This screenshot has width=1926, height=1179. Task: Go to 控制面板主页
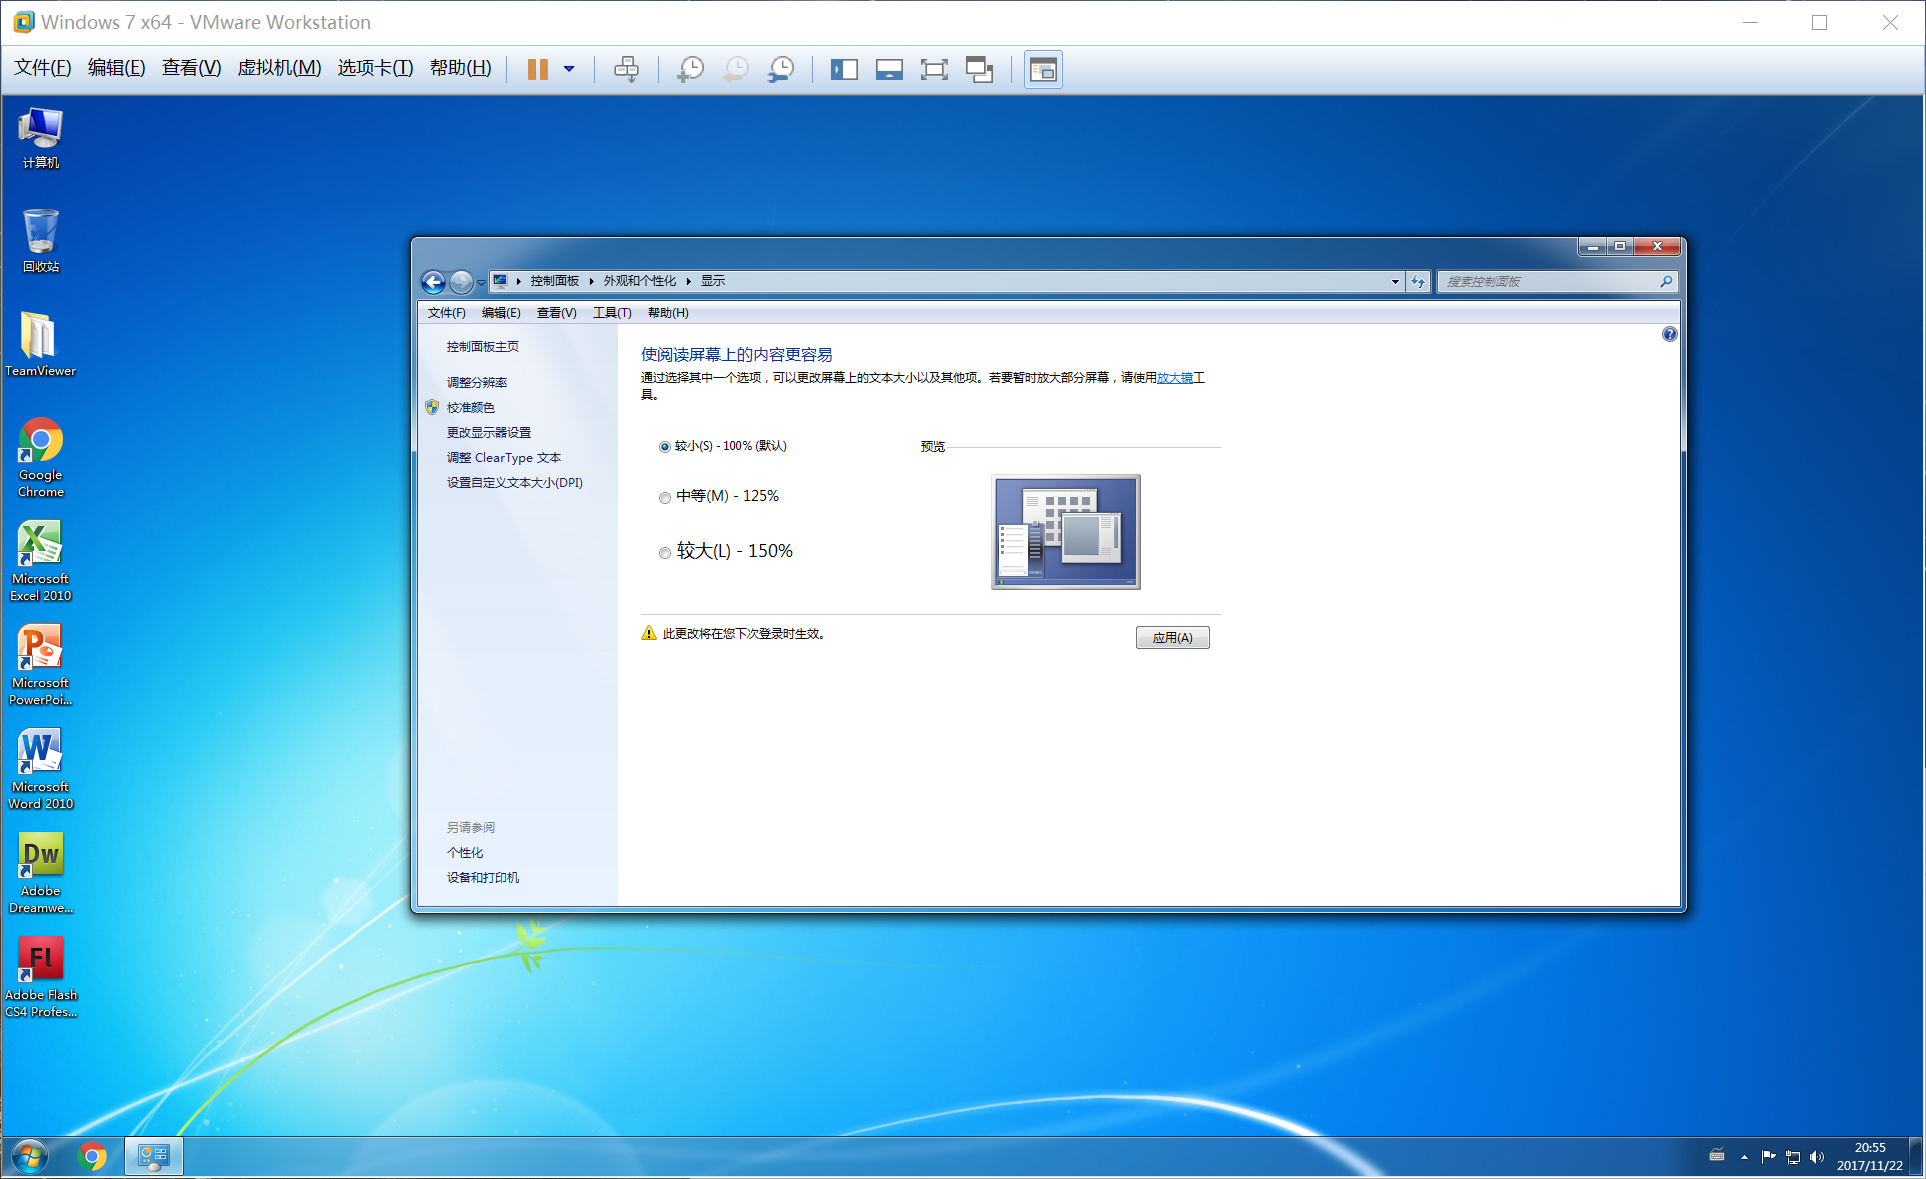point(482,346)
